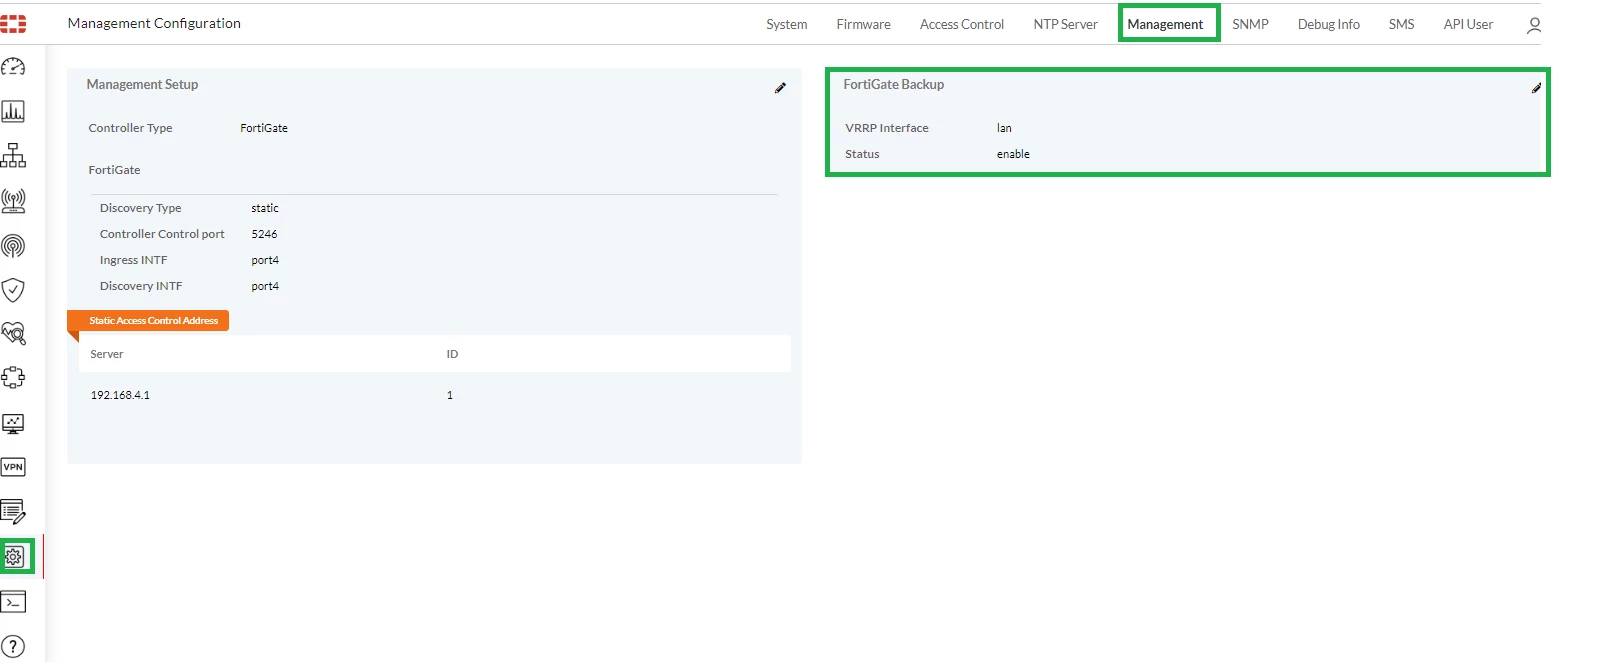This screenshot has height=672, width=1599.
Task: Open the heart health monitor icon
Action: point(13,333)
